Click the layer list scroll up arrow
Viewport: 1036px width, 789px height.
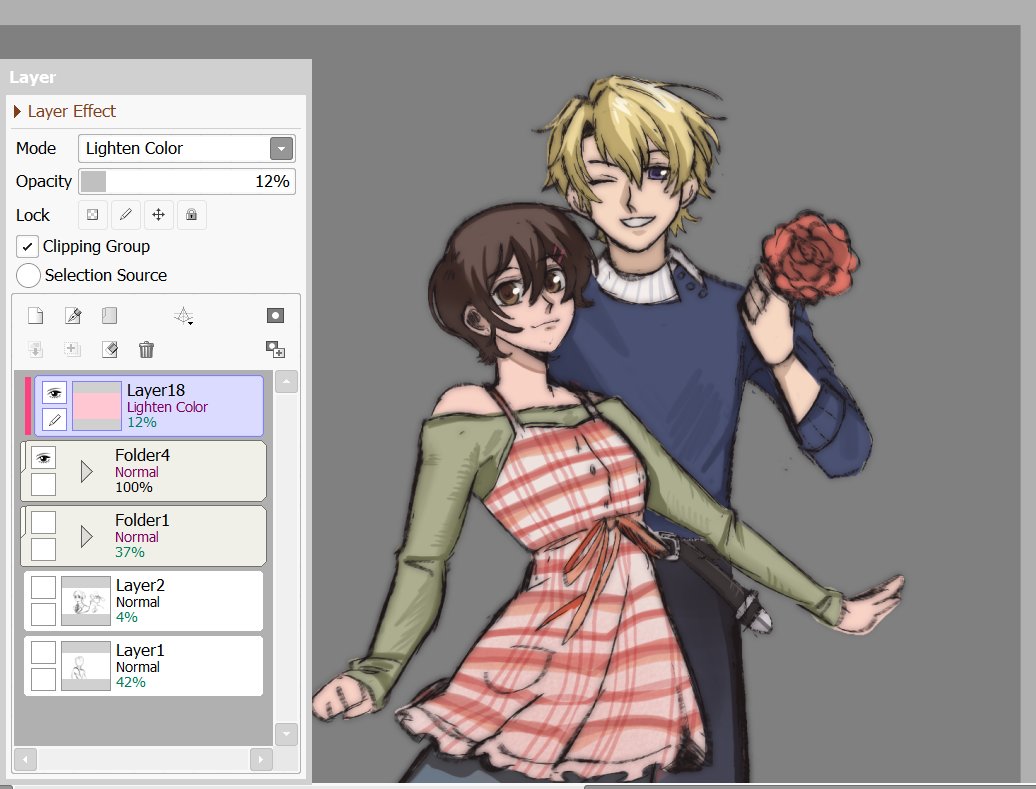(x=286, y=381)
